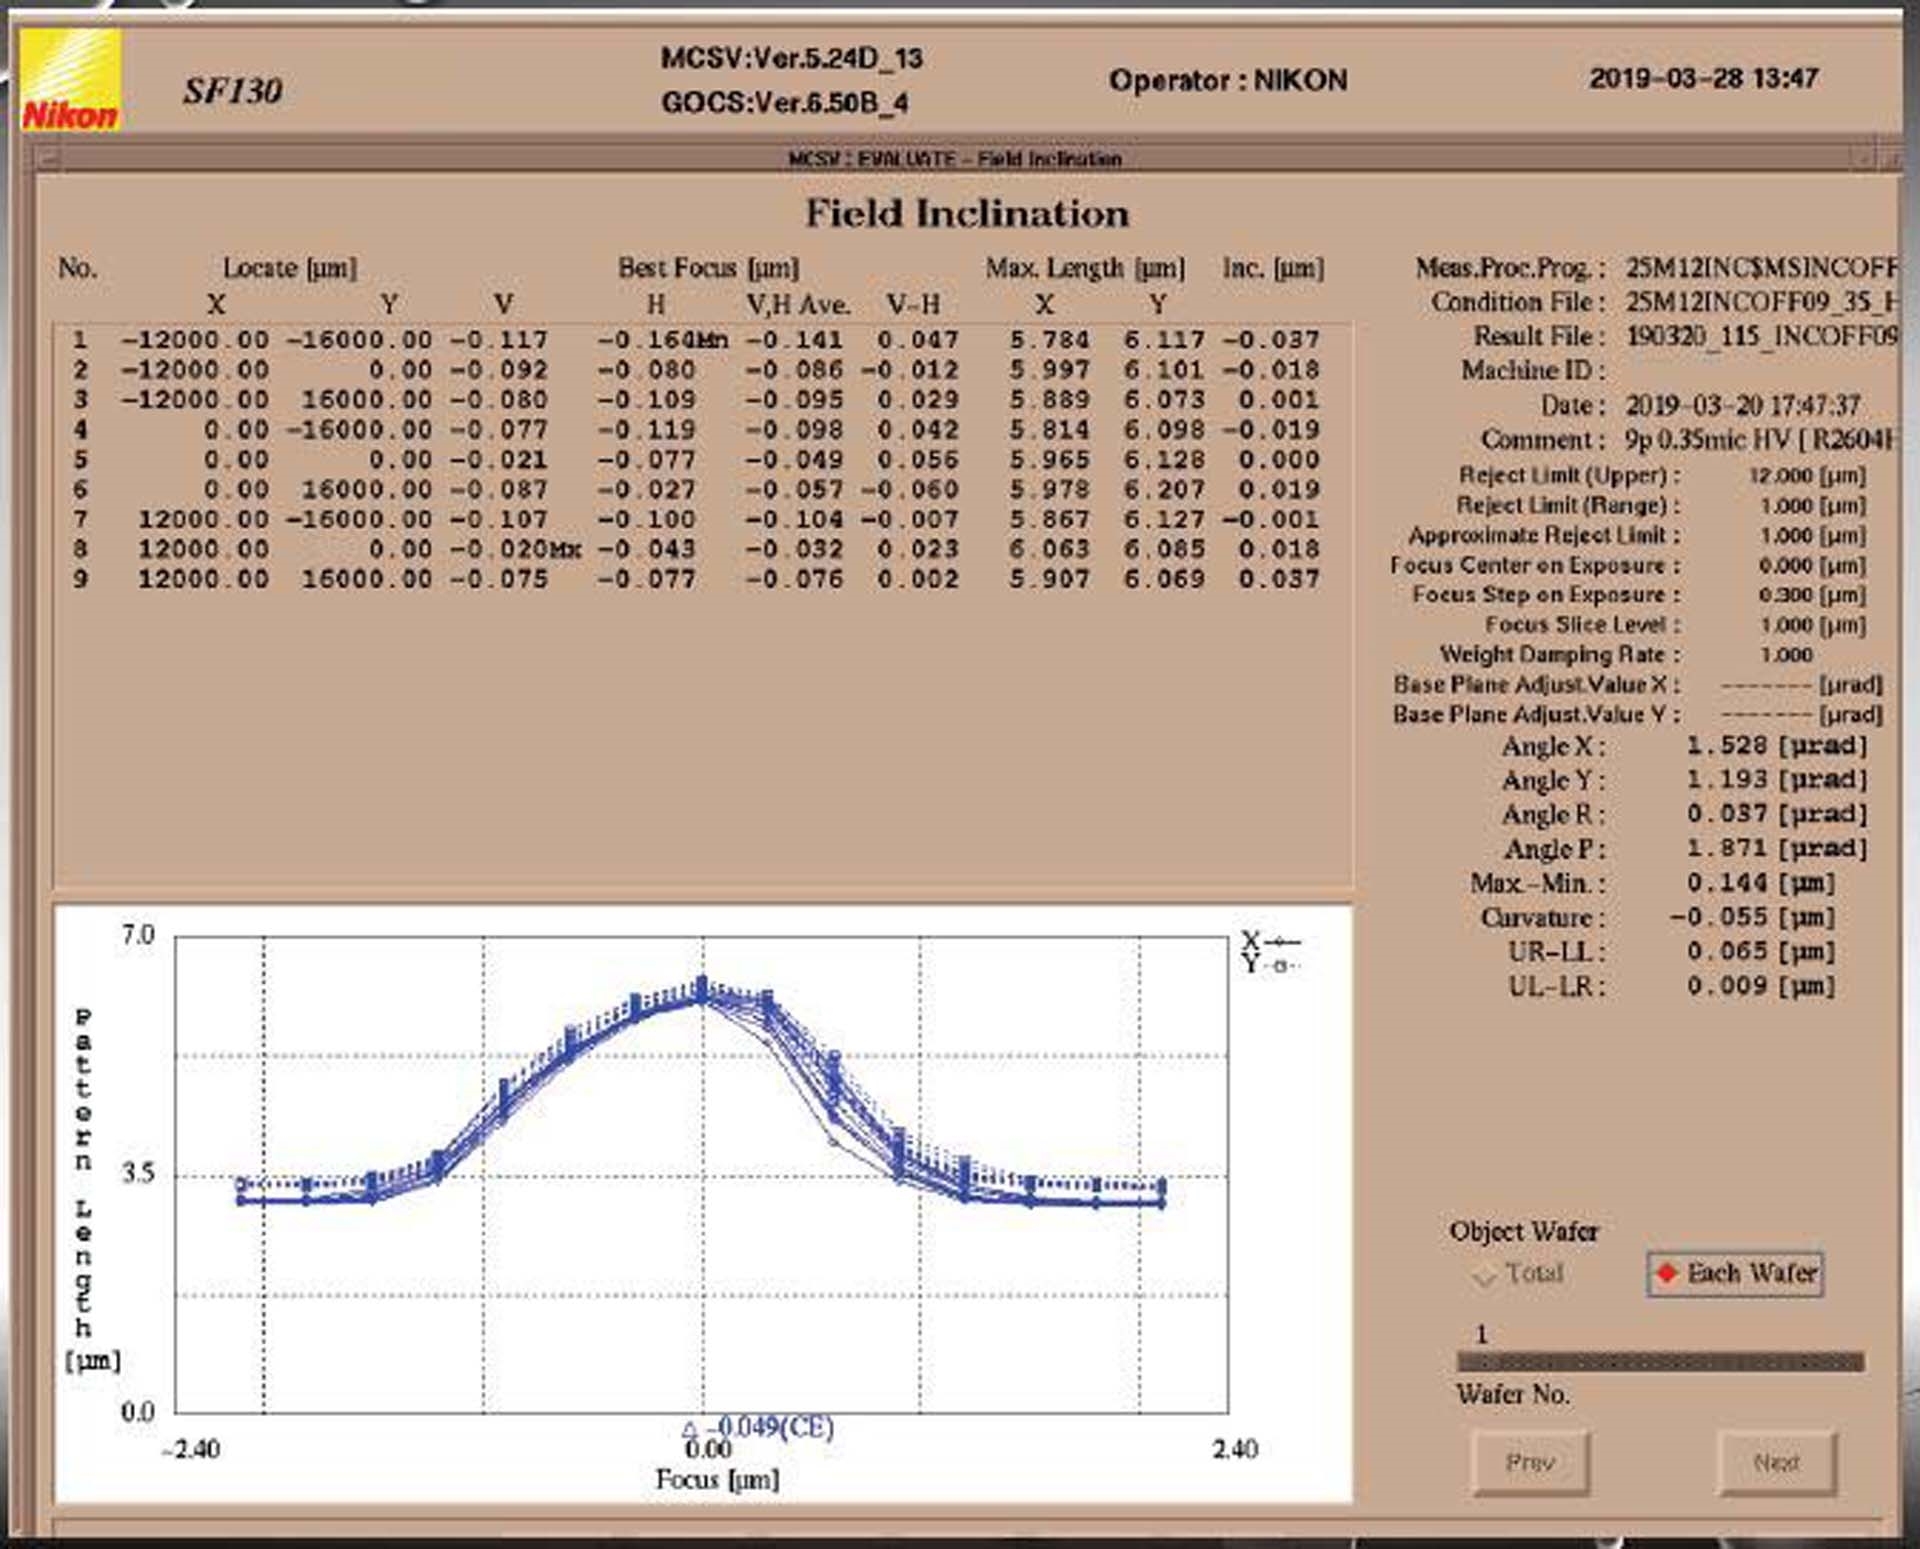Click the Angle R value 0.037
1920x1549 pixels.
(1727, 814)
